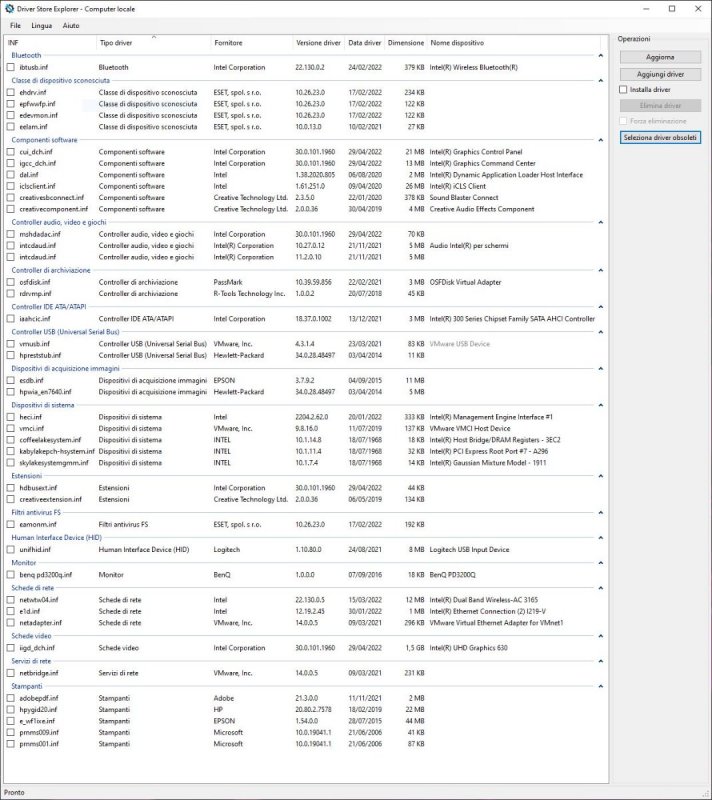Open the File menu
712x800 pixels.
pyautogui.click(x=15, y=26)
